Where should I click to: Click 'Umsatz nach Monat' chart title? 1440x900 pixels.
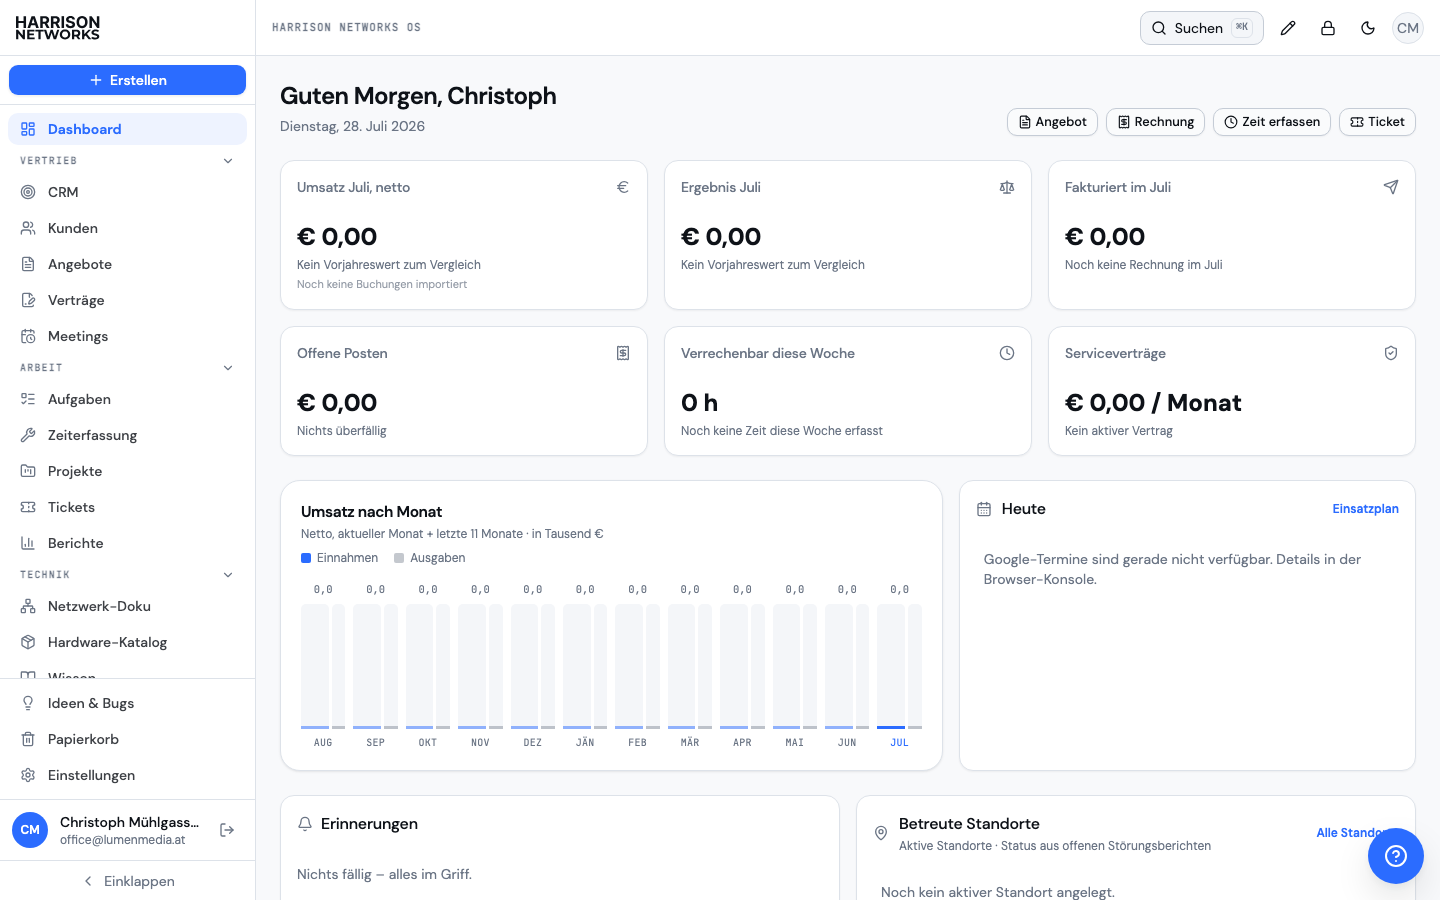(371, 512)
